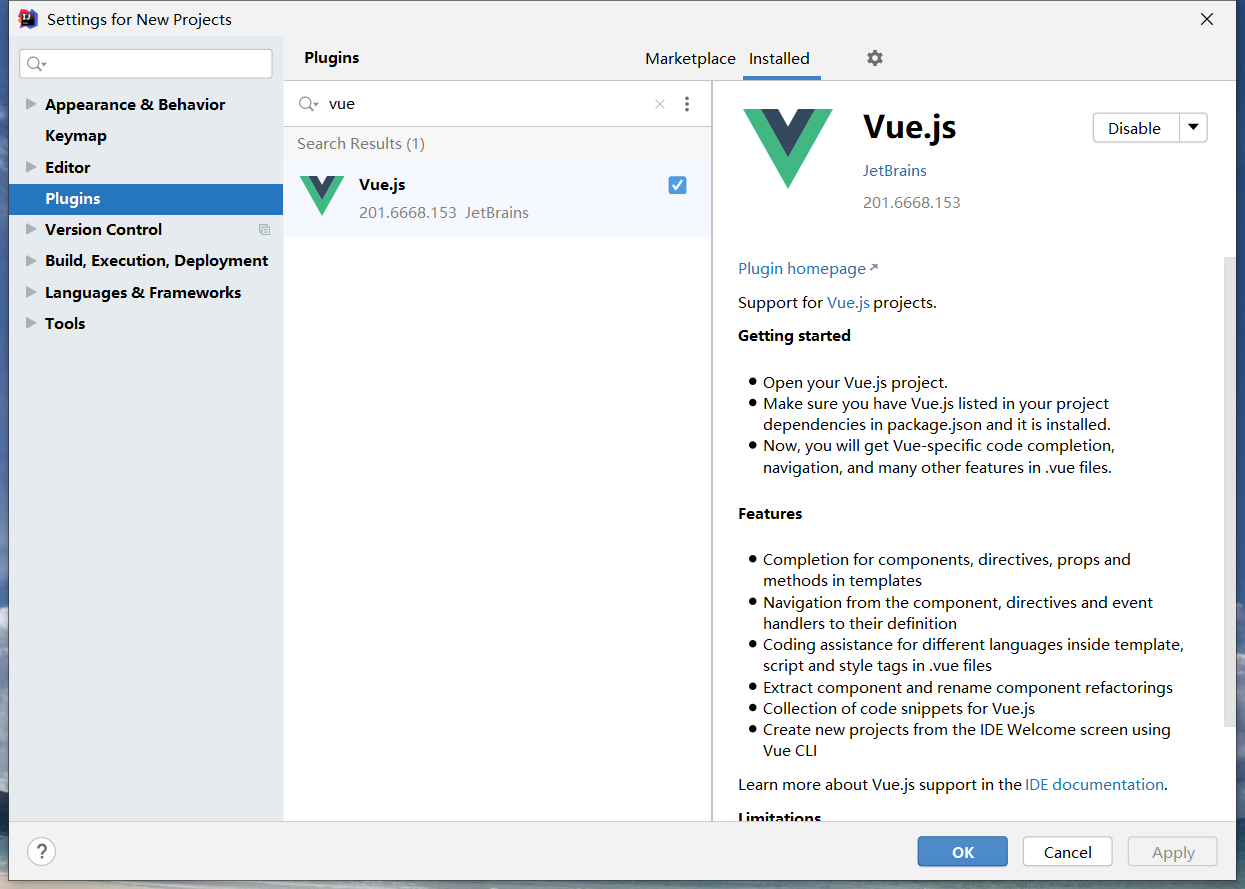Click the 201.6668.153 version in details pane
Screen dimensions: 1245x889
pyautogui.click(x=912, y=202)
